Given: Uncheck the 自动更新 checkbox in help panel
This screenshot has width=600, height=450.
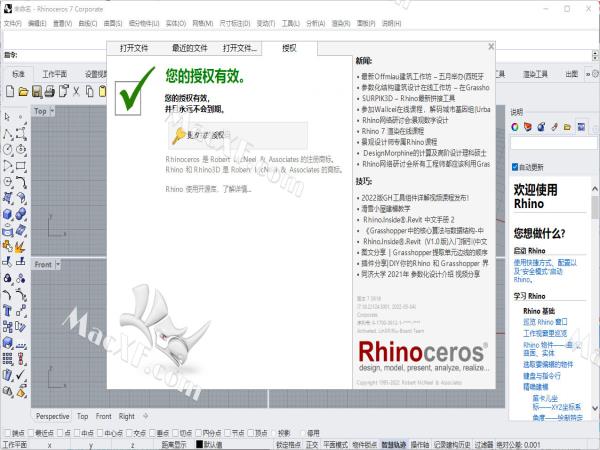Looking at the screenshot, I should point(515,167).
